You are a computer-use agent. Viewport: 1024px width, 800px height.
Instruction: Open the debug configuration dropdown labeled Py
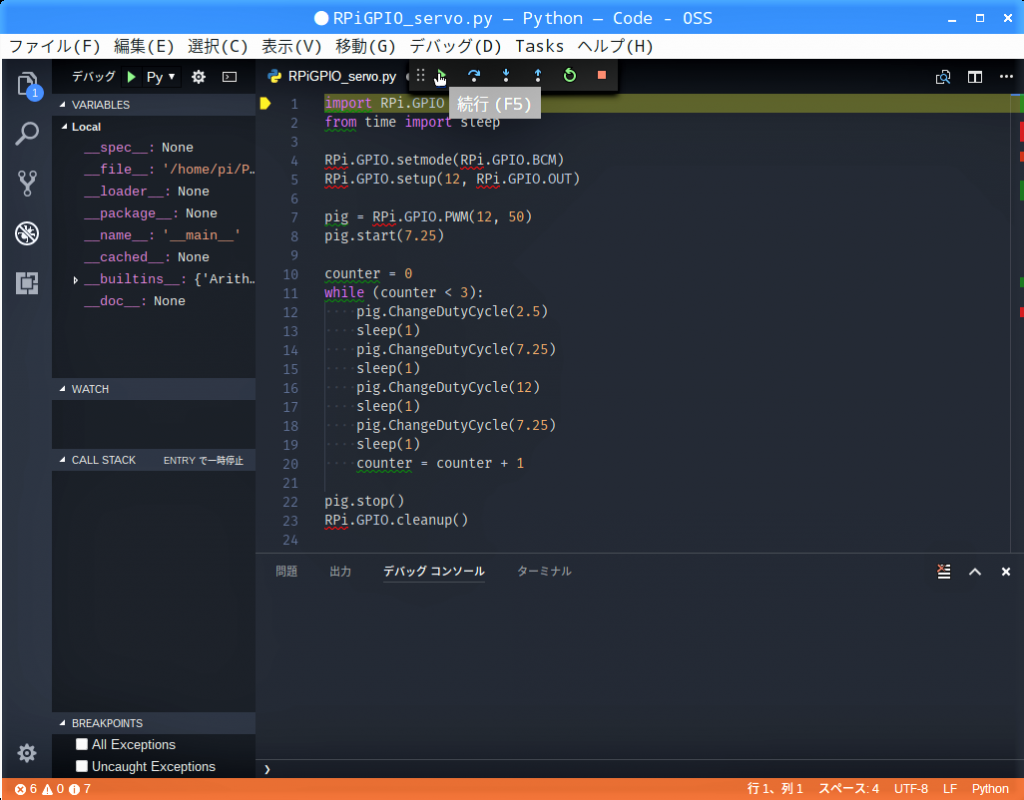(161, 77)
